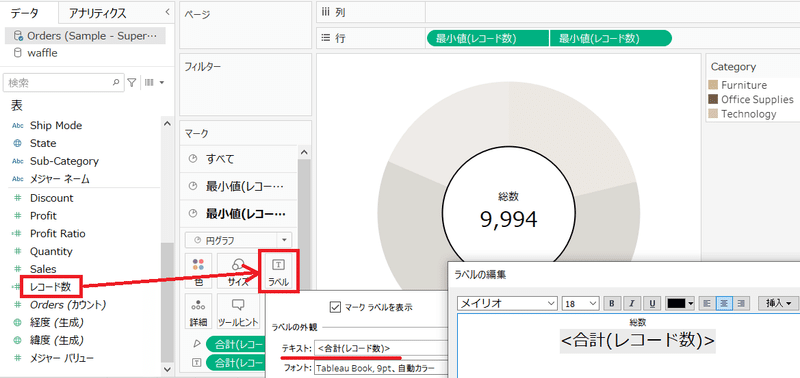Screen dimensions: 800x378
Task: Click the ツールヒント tooltip button
Action: coord(237,311)
